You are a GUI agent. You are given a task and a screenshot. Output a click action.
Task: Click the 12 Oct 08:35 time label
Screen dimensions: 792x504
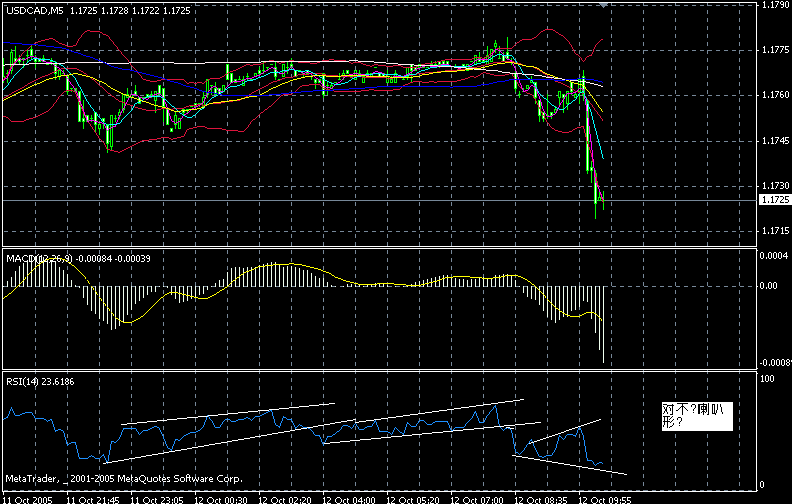click(x=541, y=500)
